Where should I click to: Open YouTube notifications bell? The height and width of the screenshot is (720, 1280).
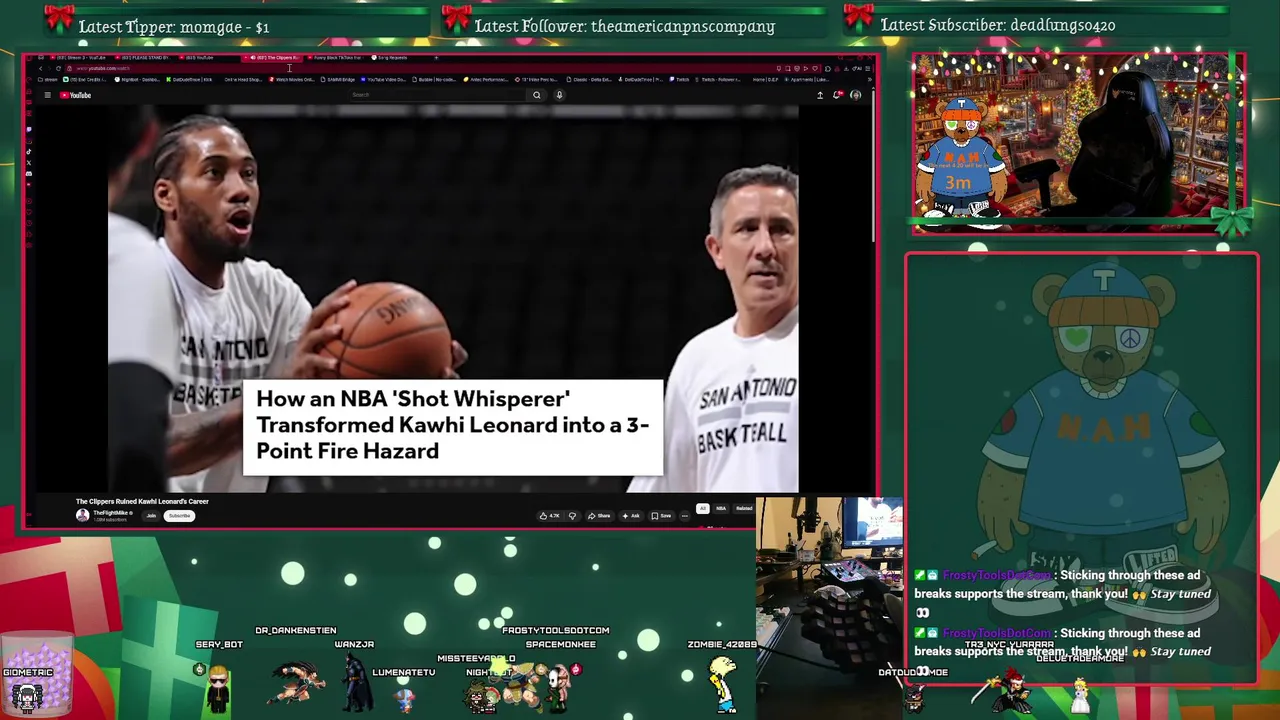(837, 95)
